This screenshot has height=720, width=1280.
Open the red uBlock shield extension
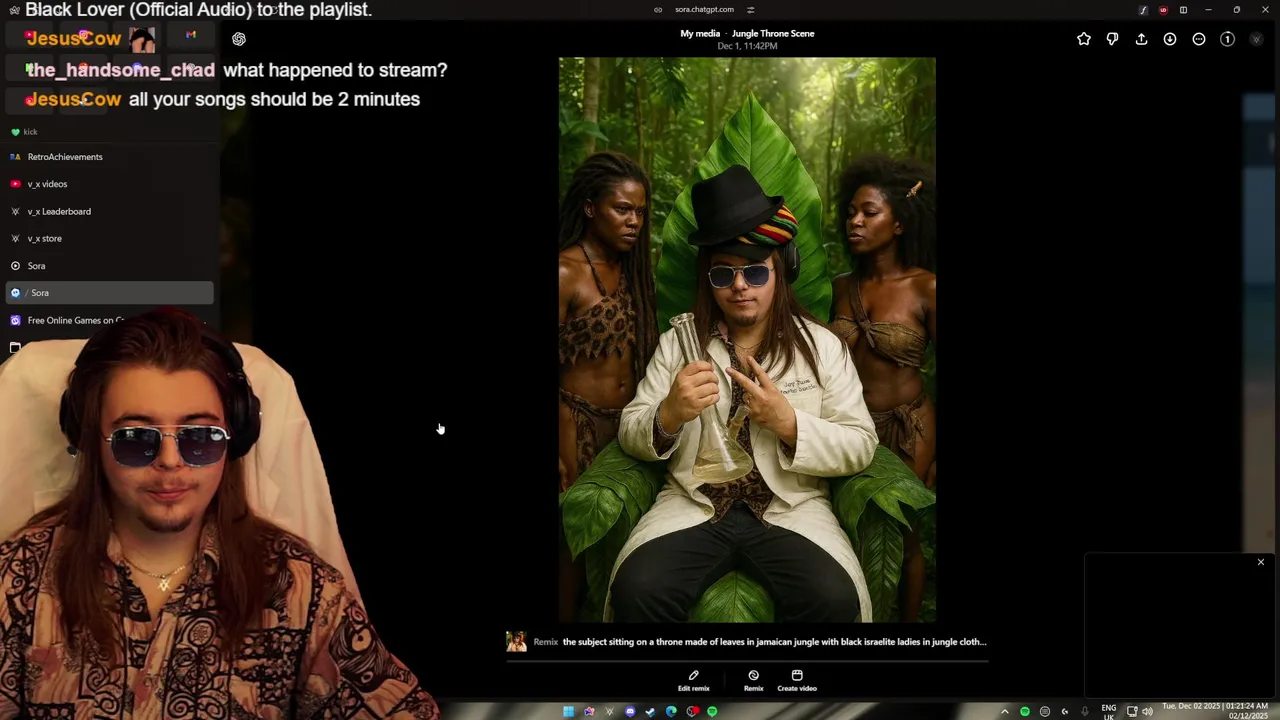pyautogui.click(x=1163, y=10)
